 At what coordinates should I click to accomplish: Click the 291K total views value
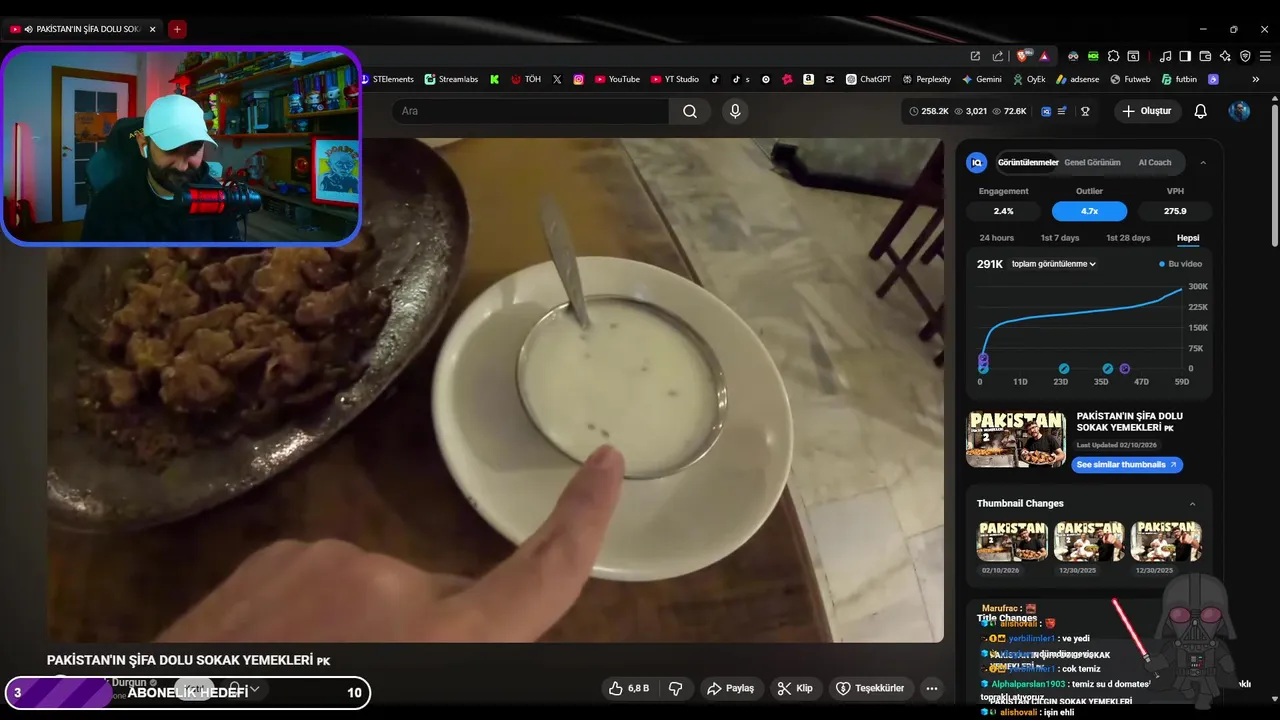click(x=990, y=264)
